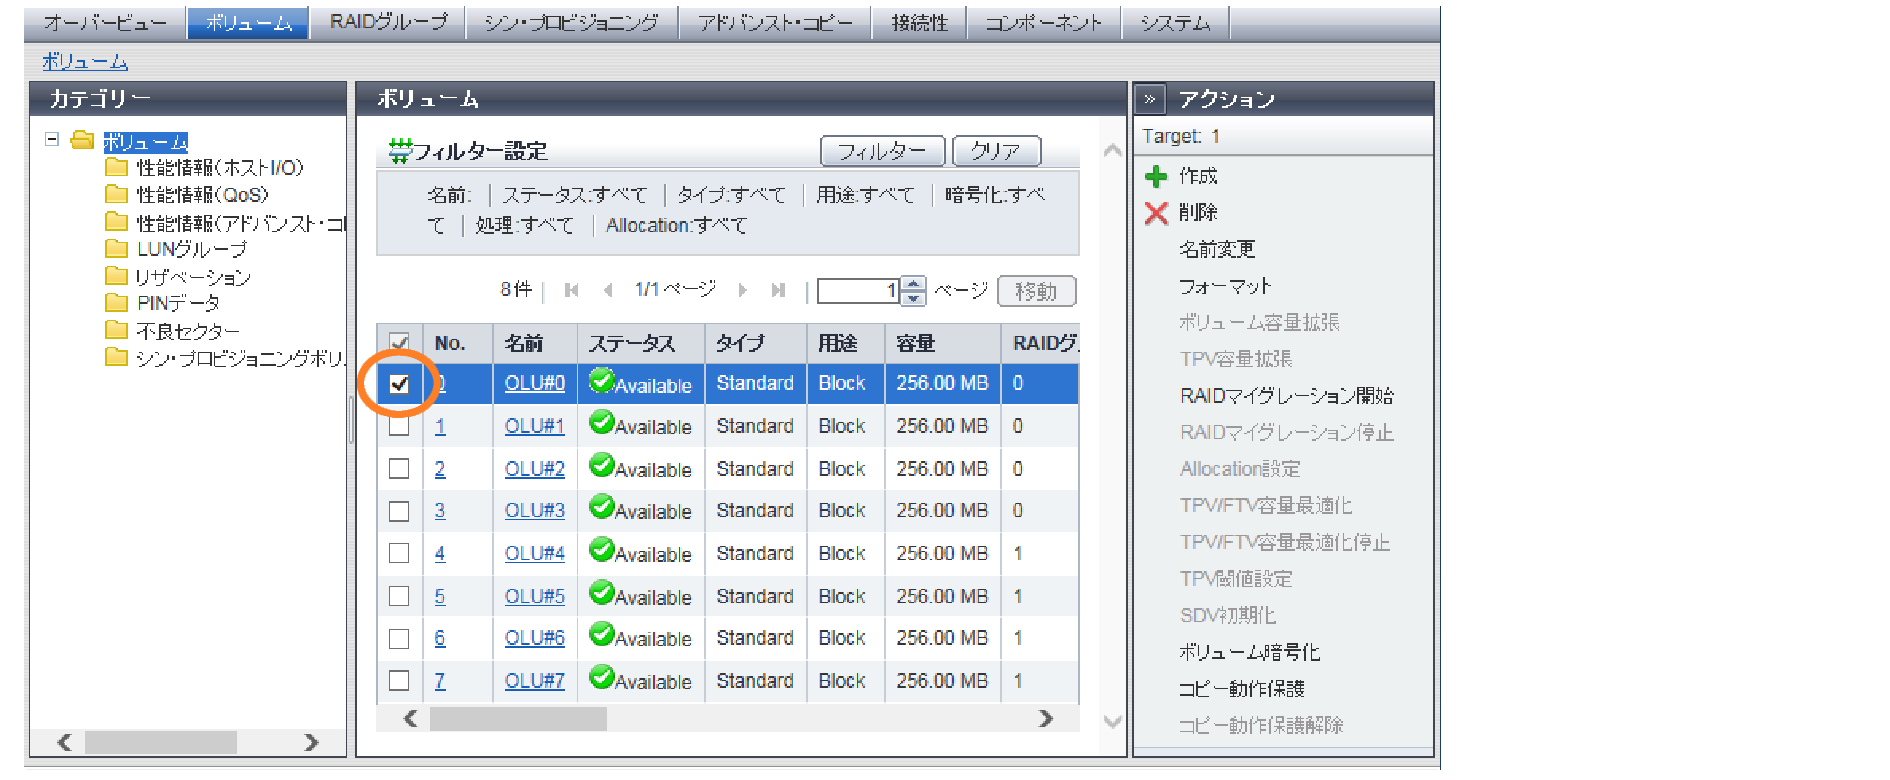Jump to last page arrow icon
This screenshot has height=780, width=1890.
coord(778,290)
